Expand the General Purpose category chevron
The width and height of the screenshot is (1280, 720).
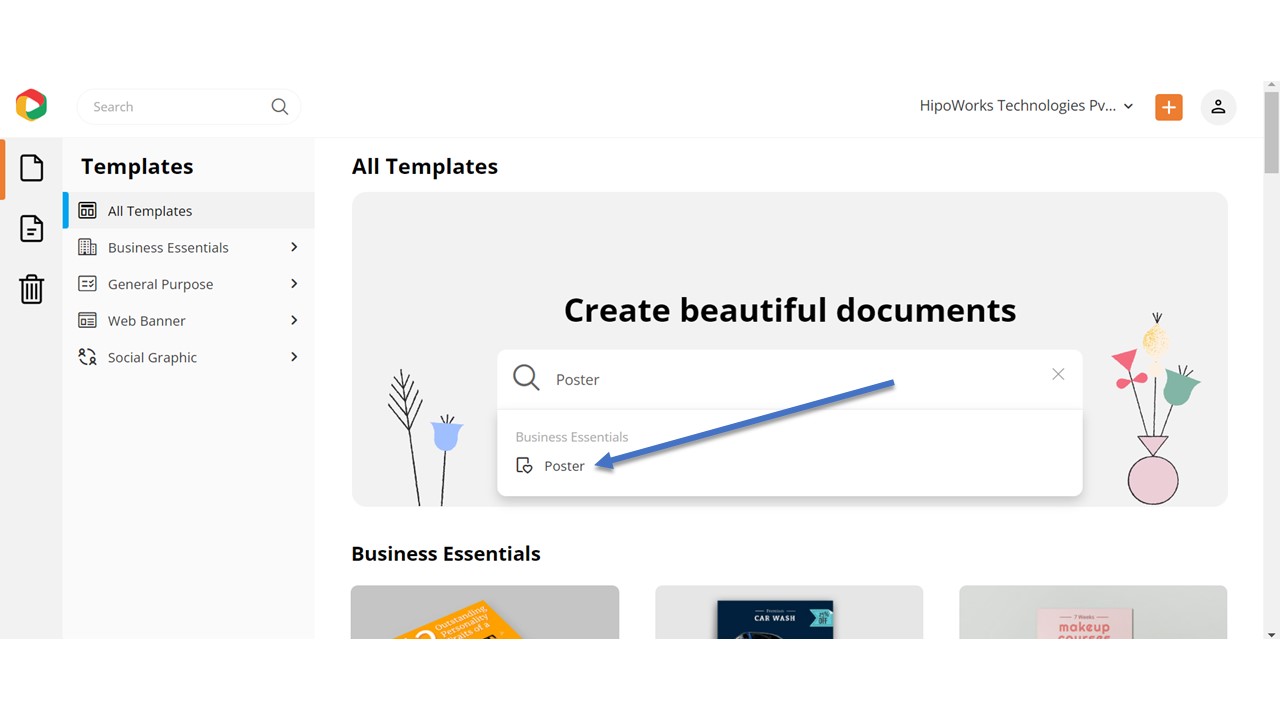coord(294,284)
